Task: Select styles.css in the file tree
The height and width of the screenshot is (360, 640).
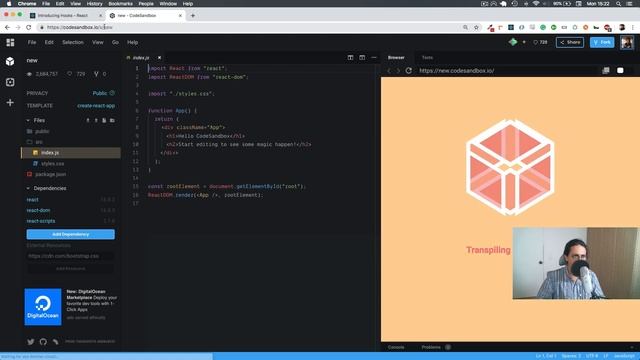Action: [x=52, y=163]
